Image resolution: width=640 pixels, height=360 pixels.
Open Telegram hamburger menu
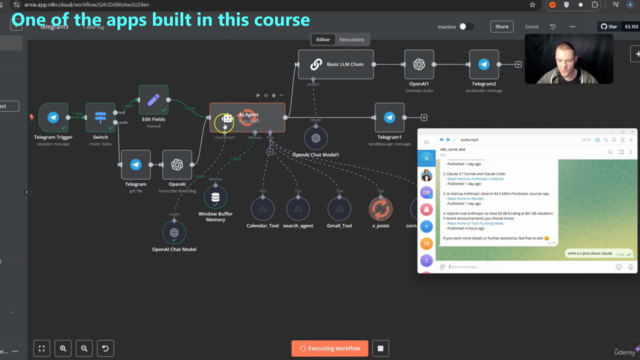click(x=427, y=142)
